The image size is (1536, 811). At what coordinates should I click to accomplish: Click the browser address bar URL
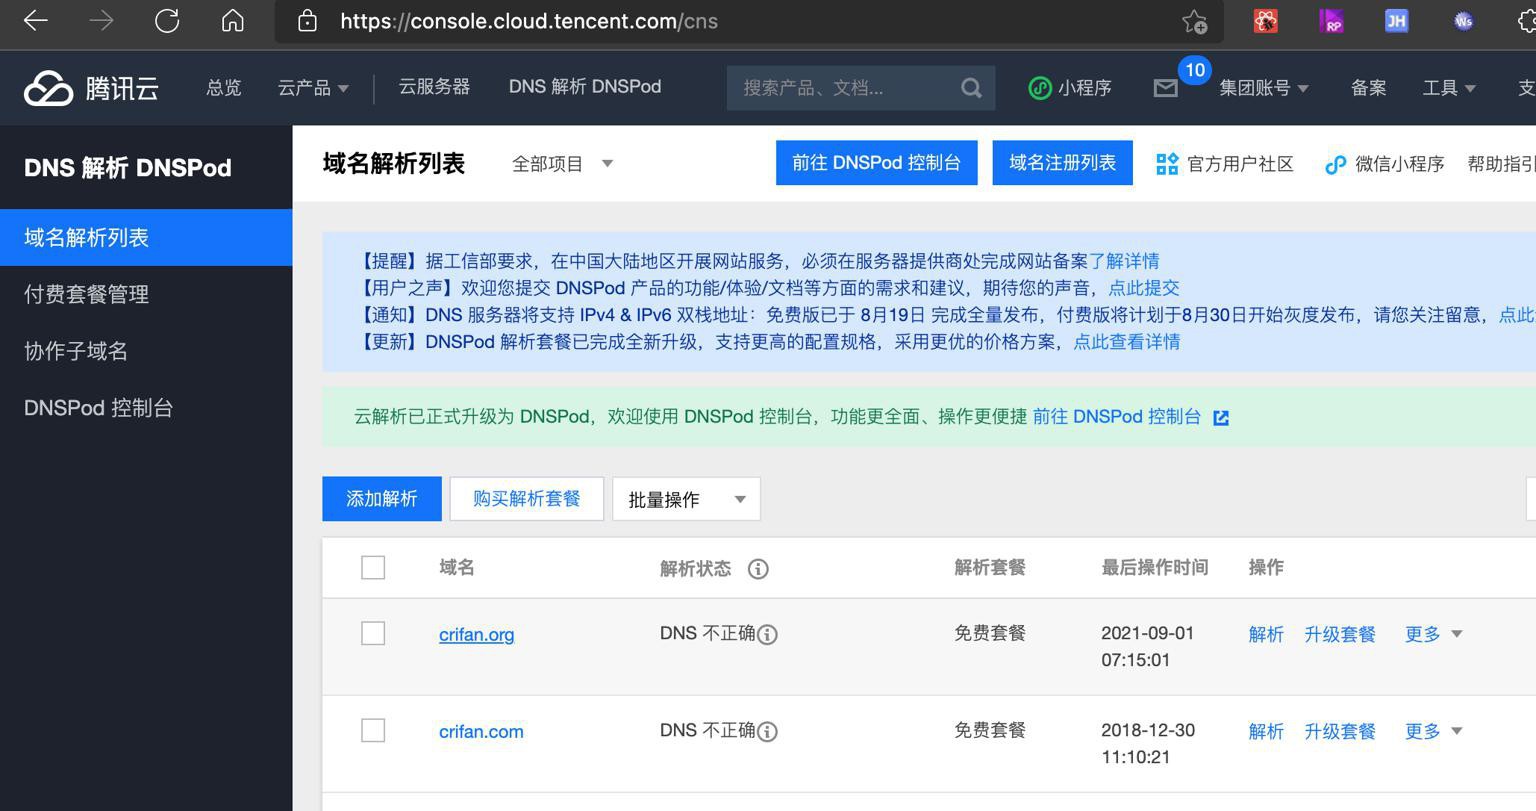coord(529,21)
